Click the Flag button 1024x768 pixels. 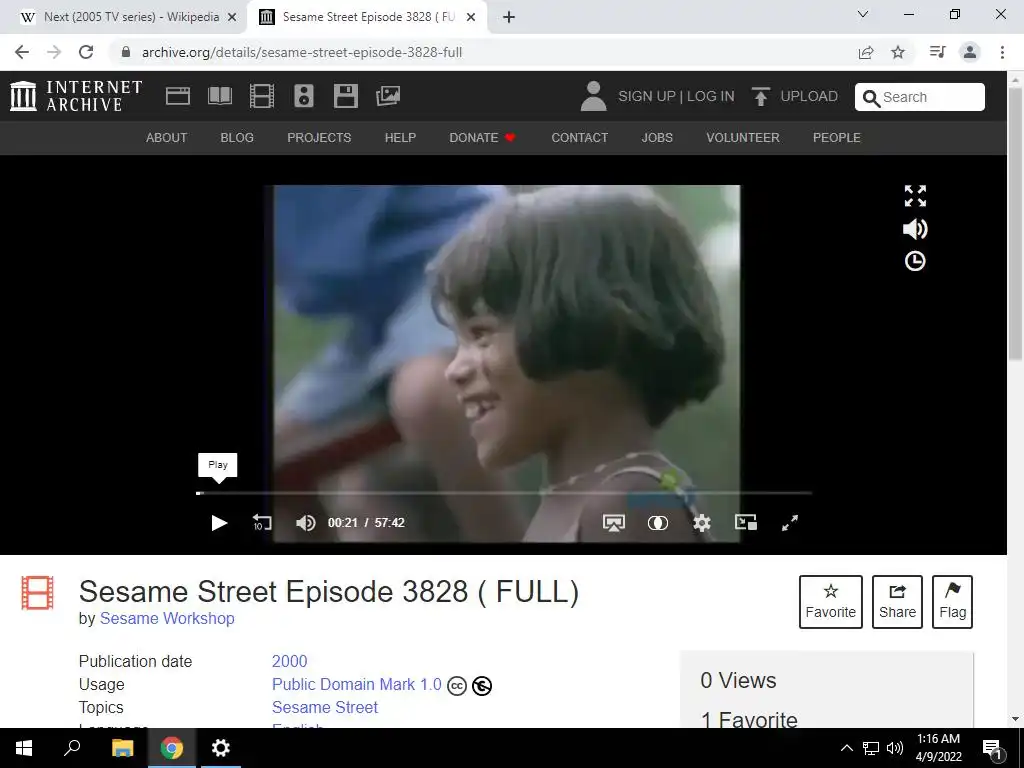coord(952,602)
